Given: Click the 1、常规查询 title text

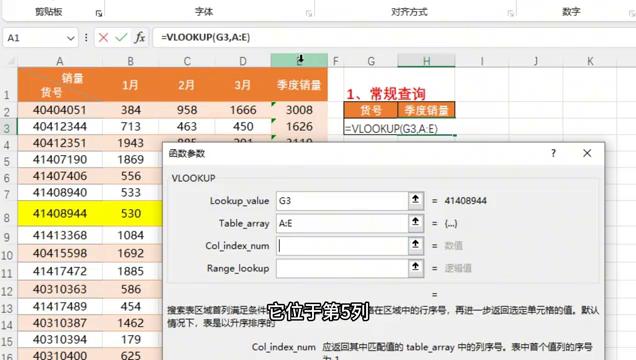Looking at the screenshot, I should (x=386, y=94).
